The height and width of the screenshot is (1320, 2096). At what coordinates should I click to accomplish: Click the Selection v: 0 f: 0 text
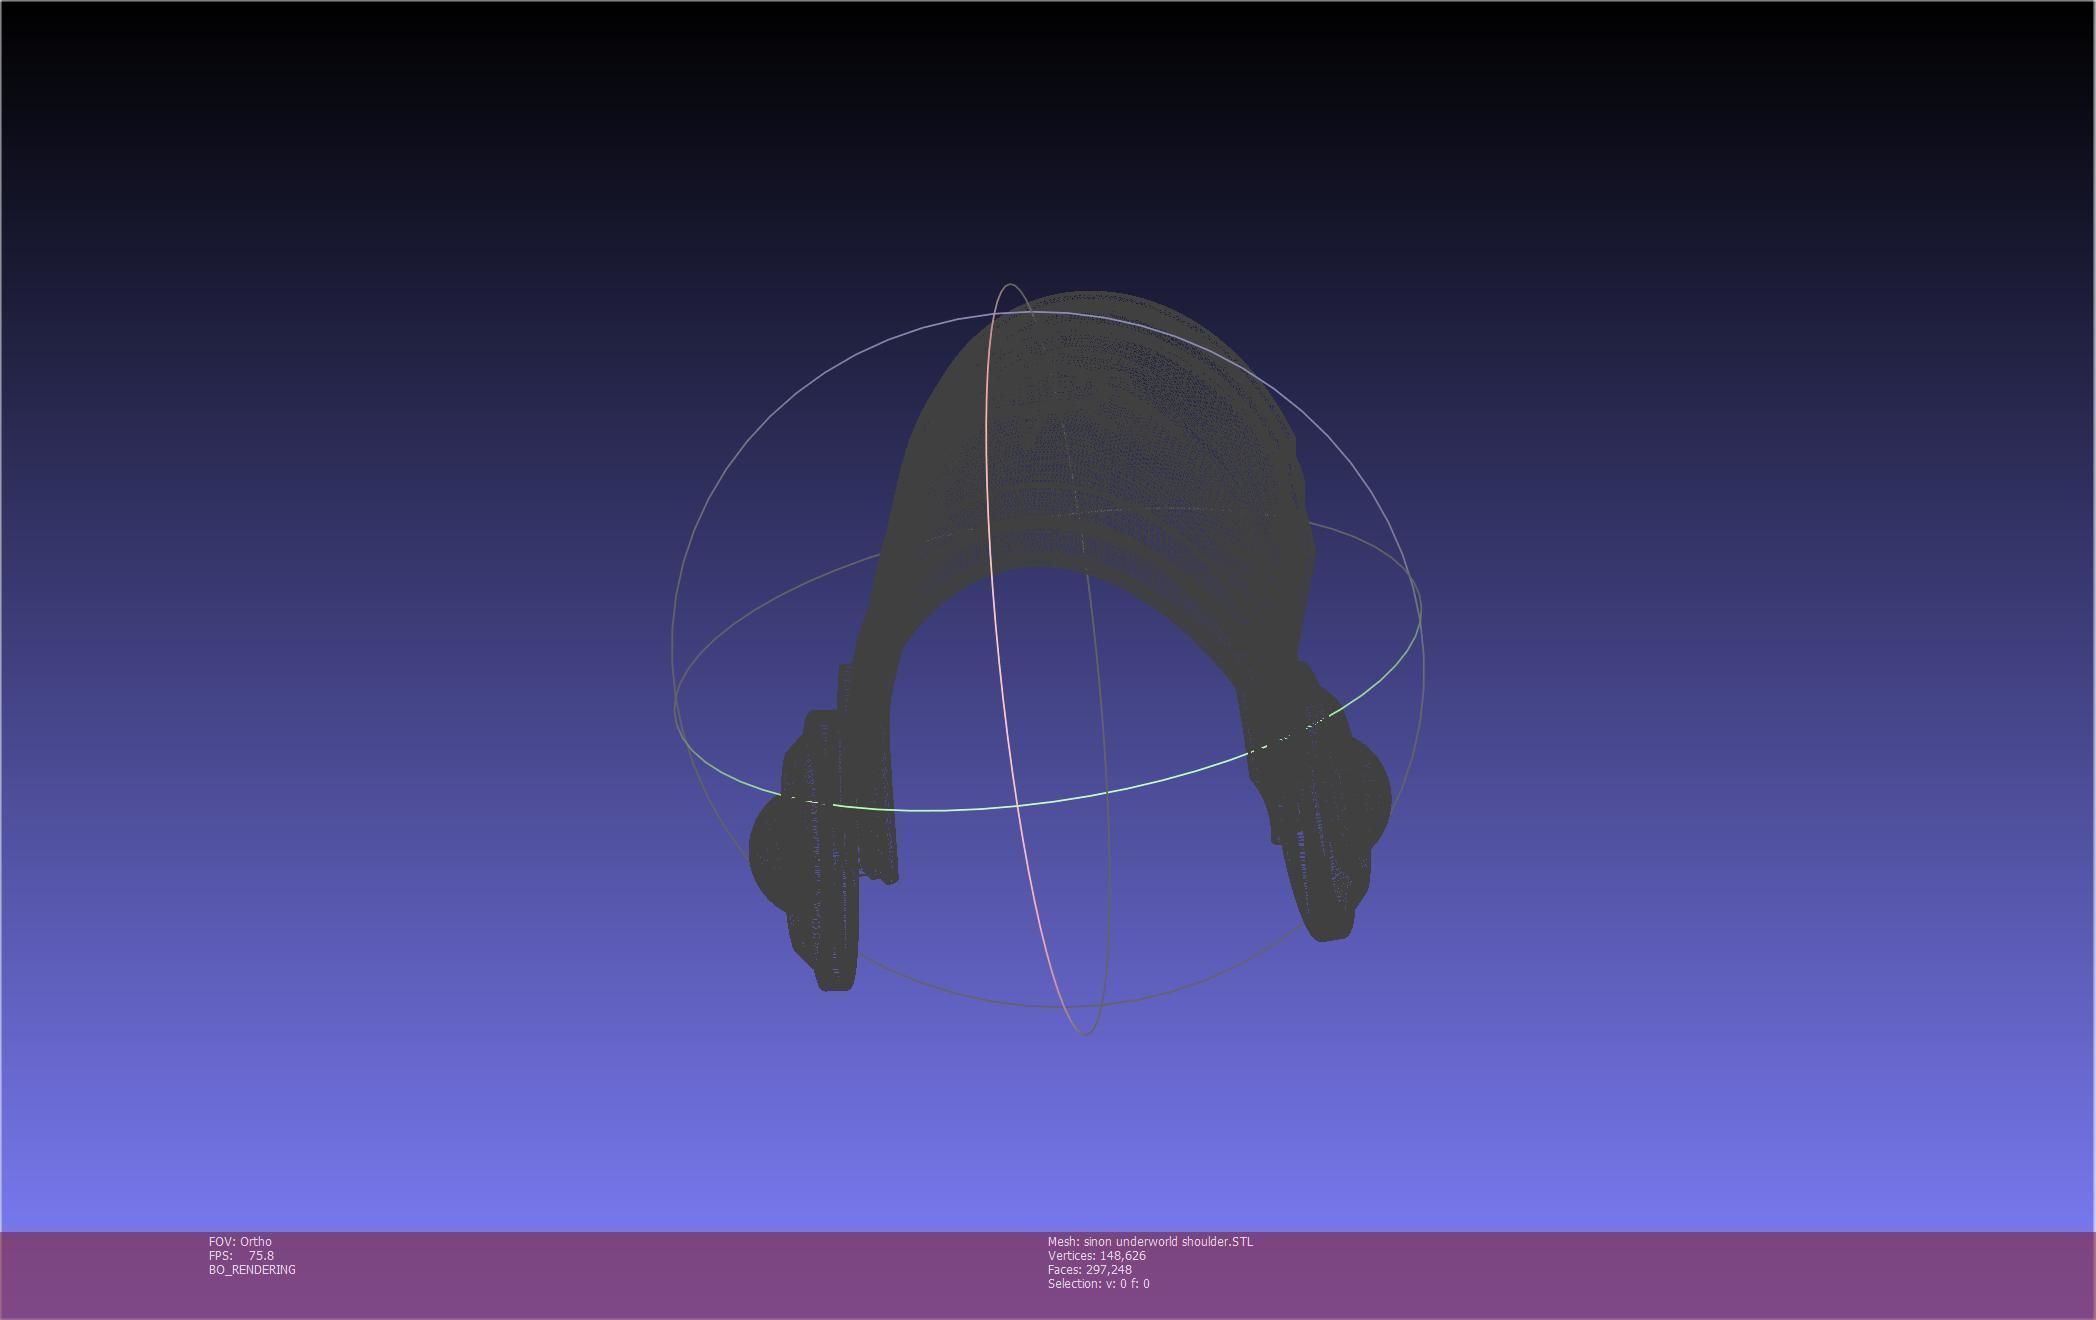(1098, 1284)
